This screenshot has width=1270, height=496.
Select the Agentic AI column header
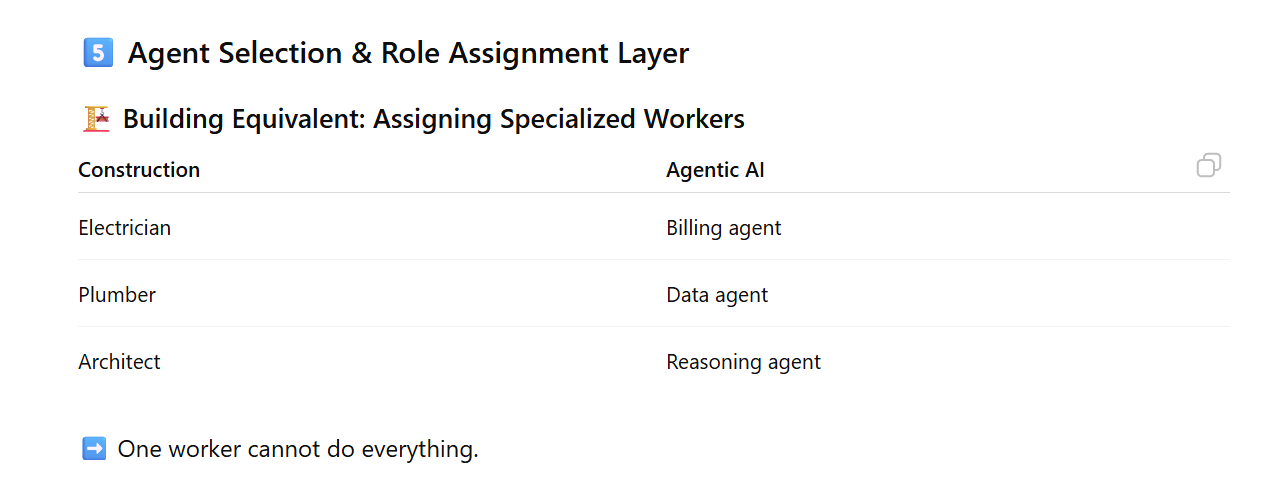715,170
